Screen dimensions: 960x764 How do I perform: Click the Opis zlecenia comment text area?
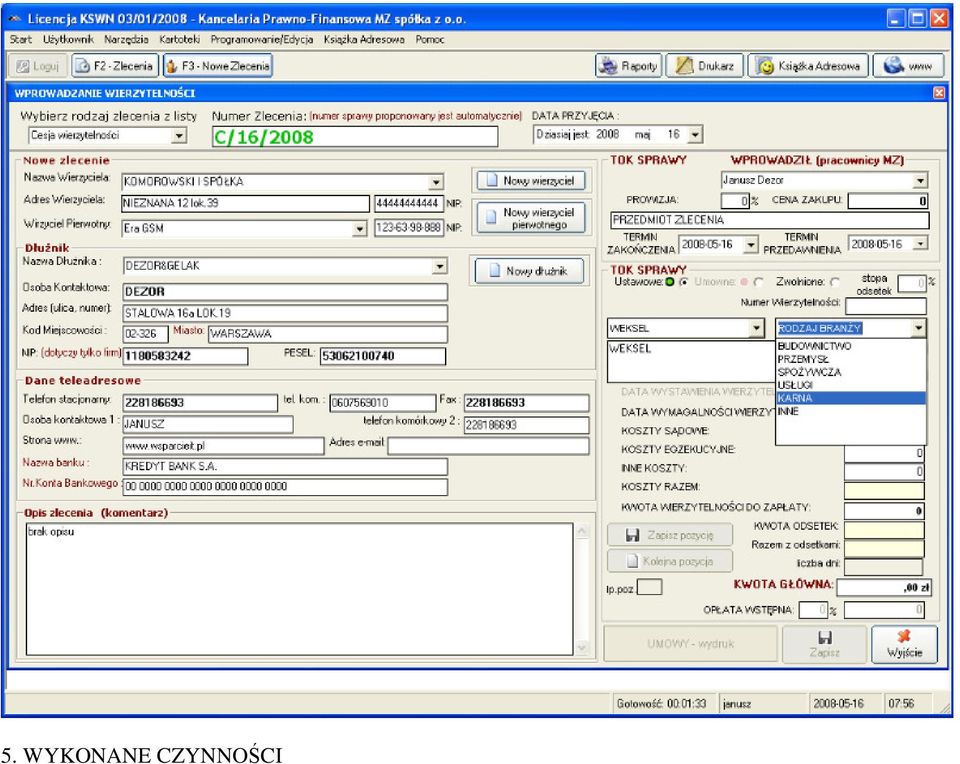click(x=299, y=589)
